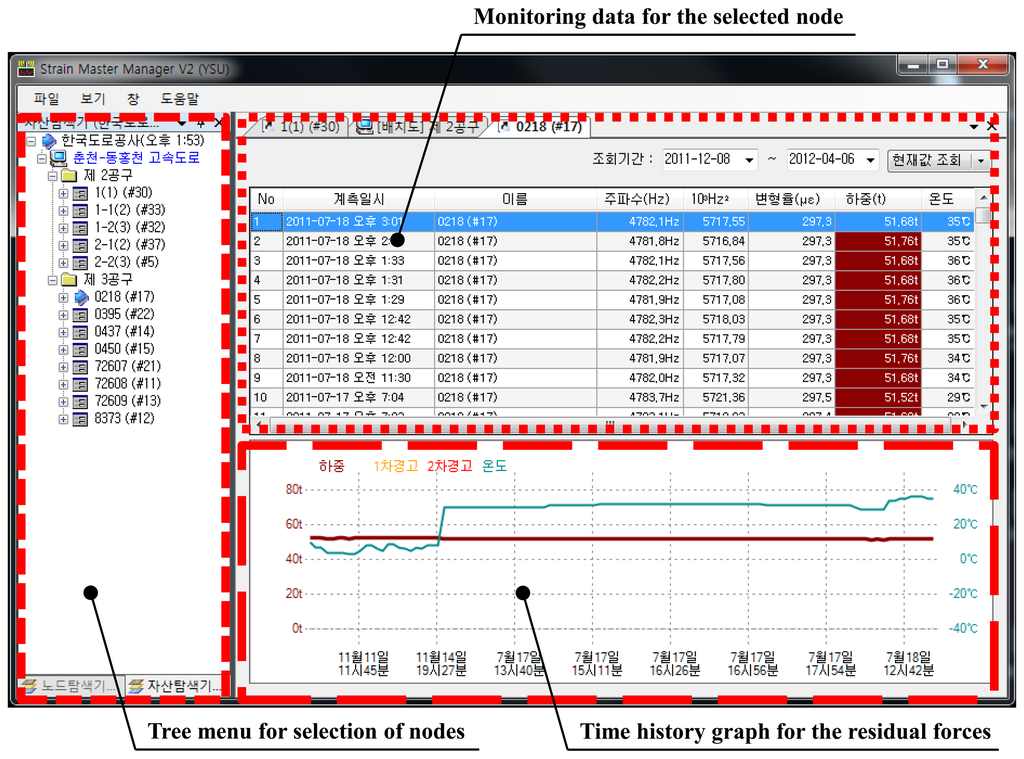Click the 2차경고 legend label in graph

(449, 466)
